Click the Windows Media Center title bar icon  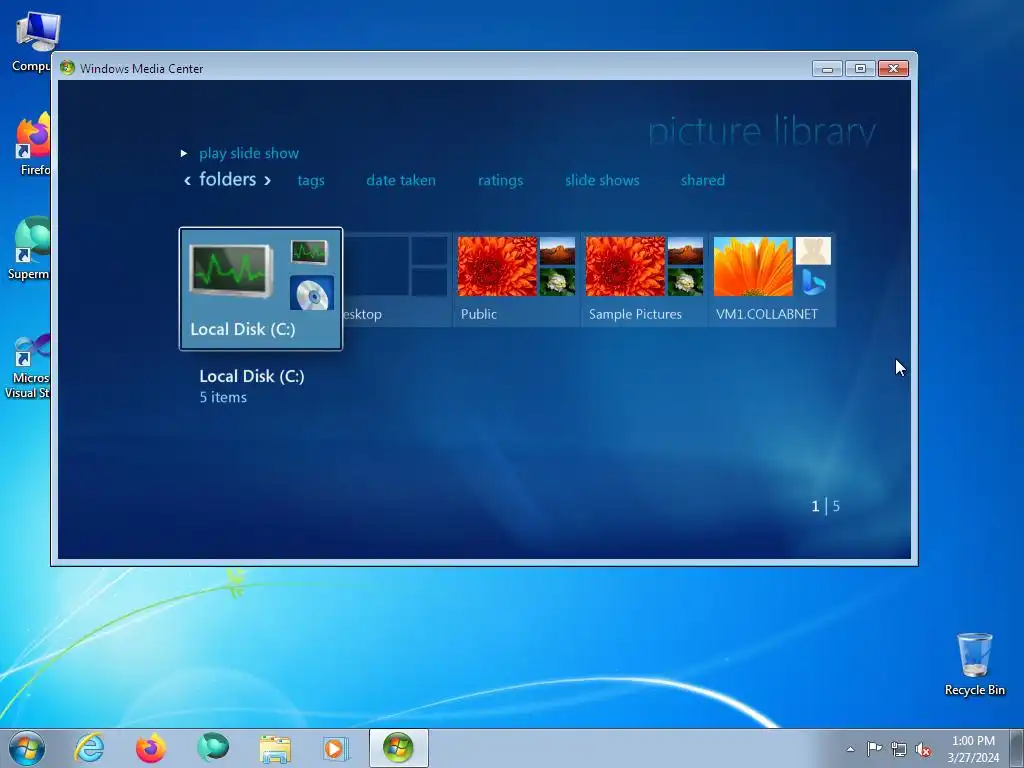(x=67, y=68)
